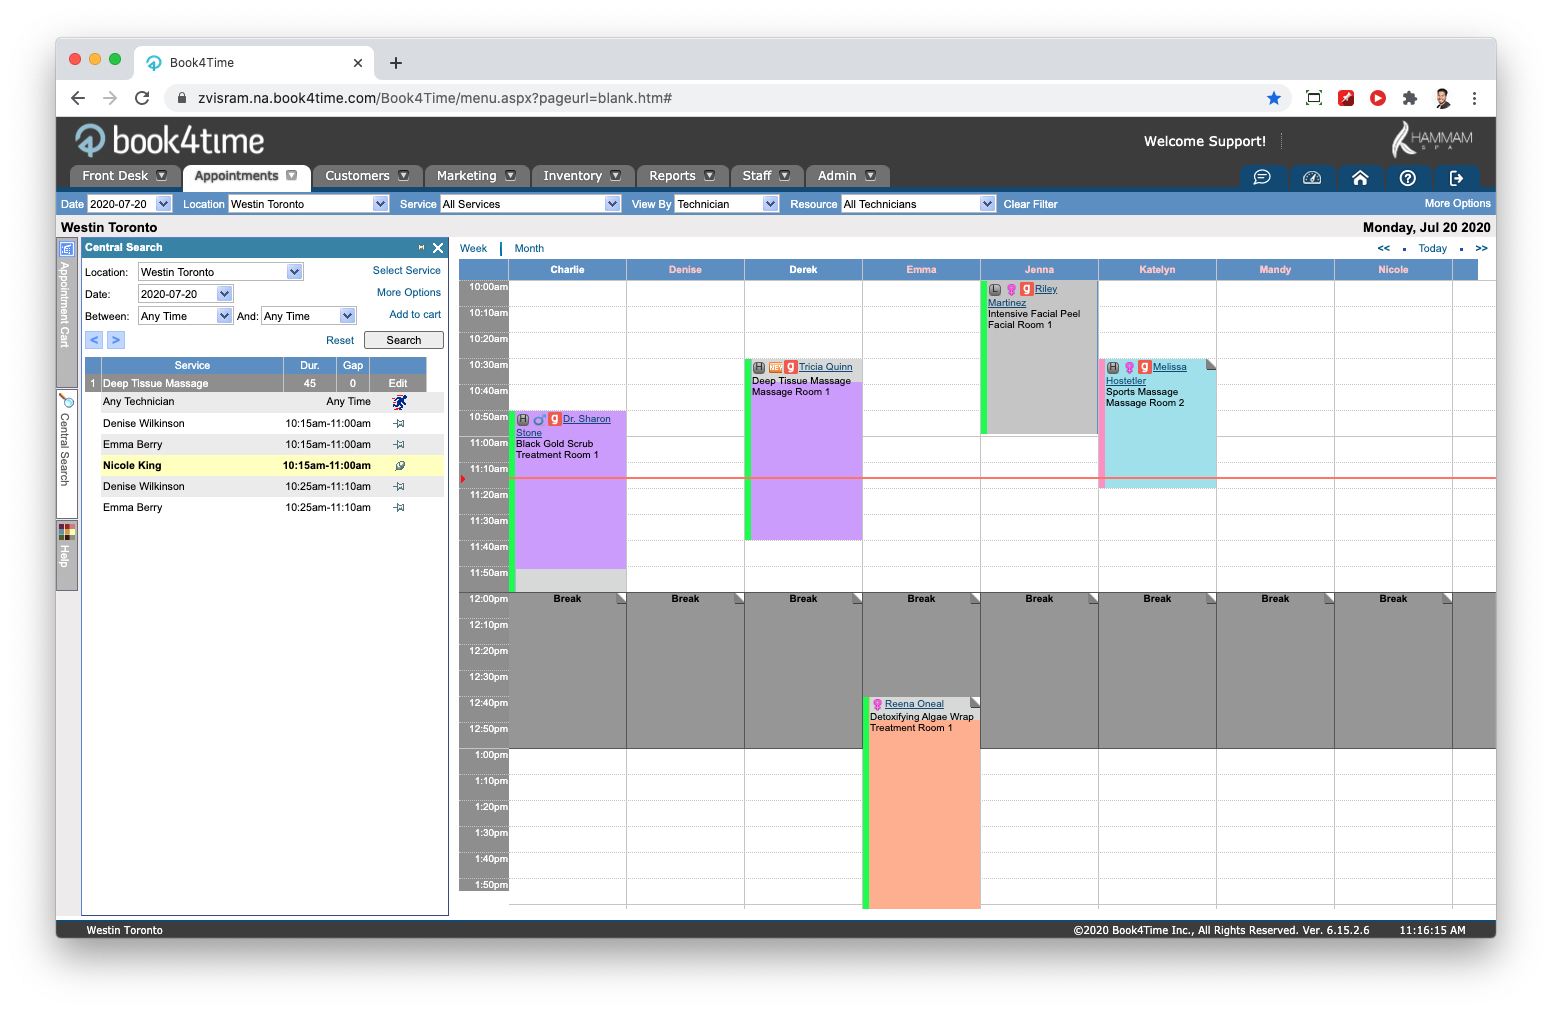Expand the Central Search Location dropdown
This screenshot has height=1012, width=1552.
pos(294,272)
